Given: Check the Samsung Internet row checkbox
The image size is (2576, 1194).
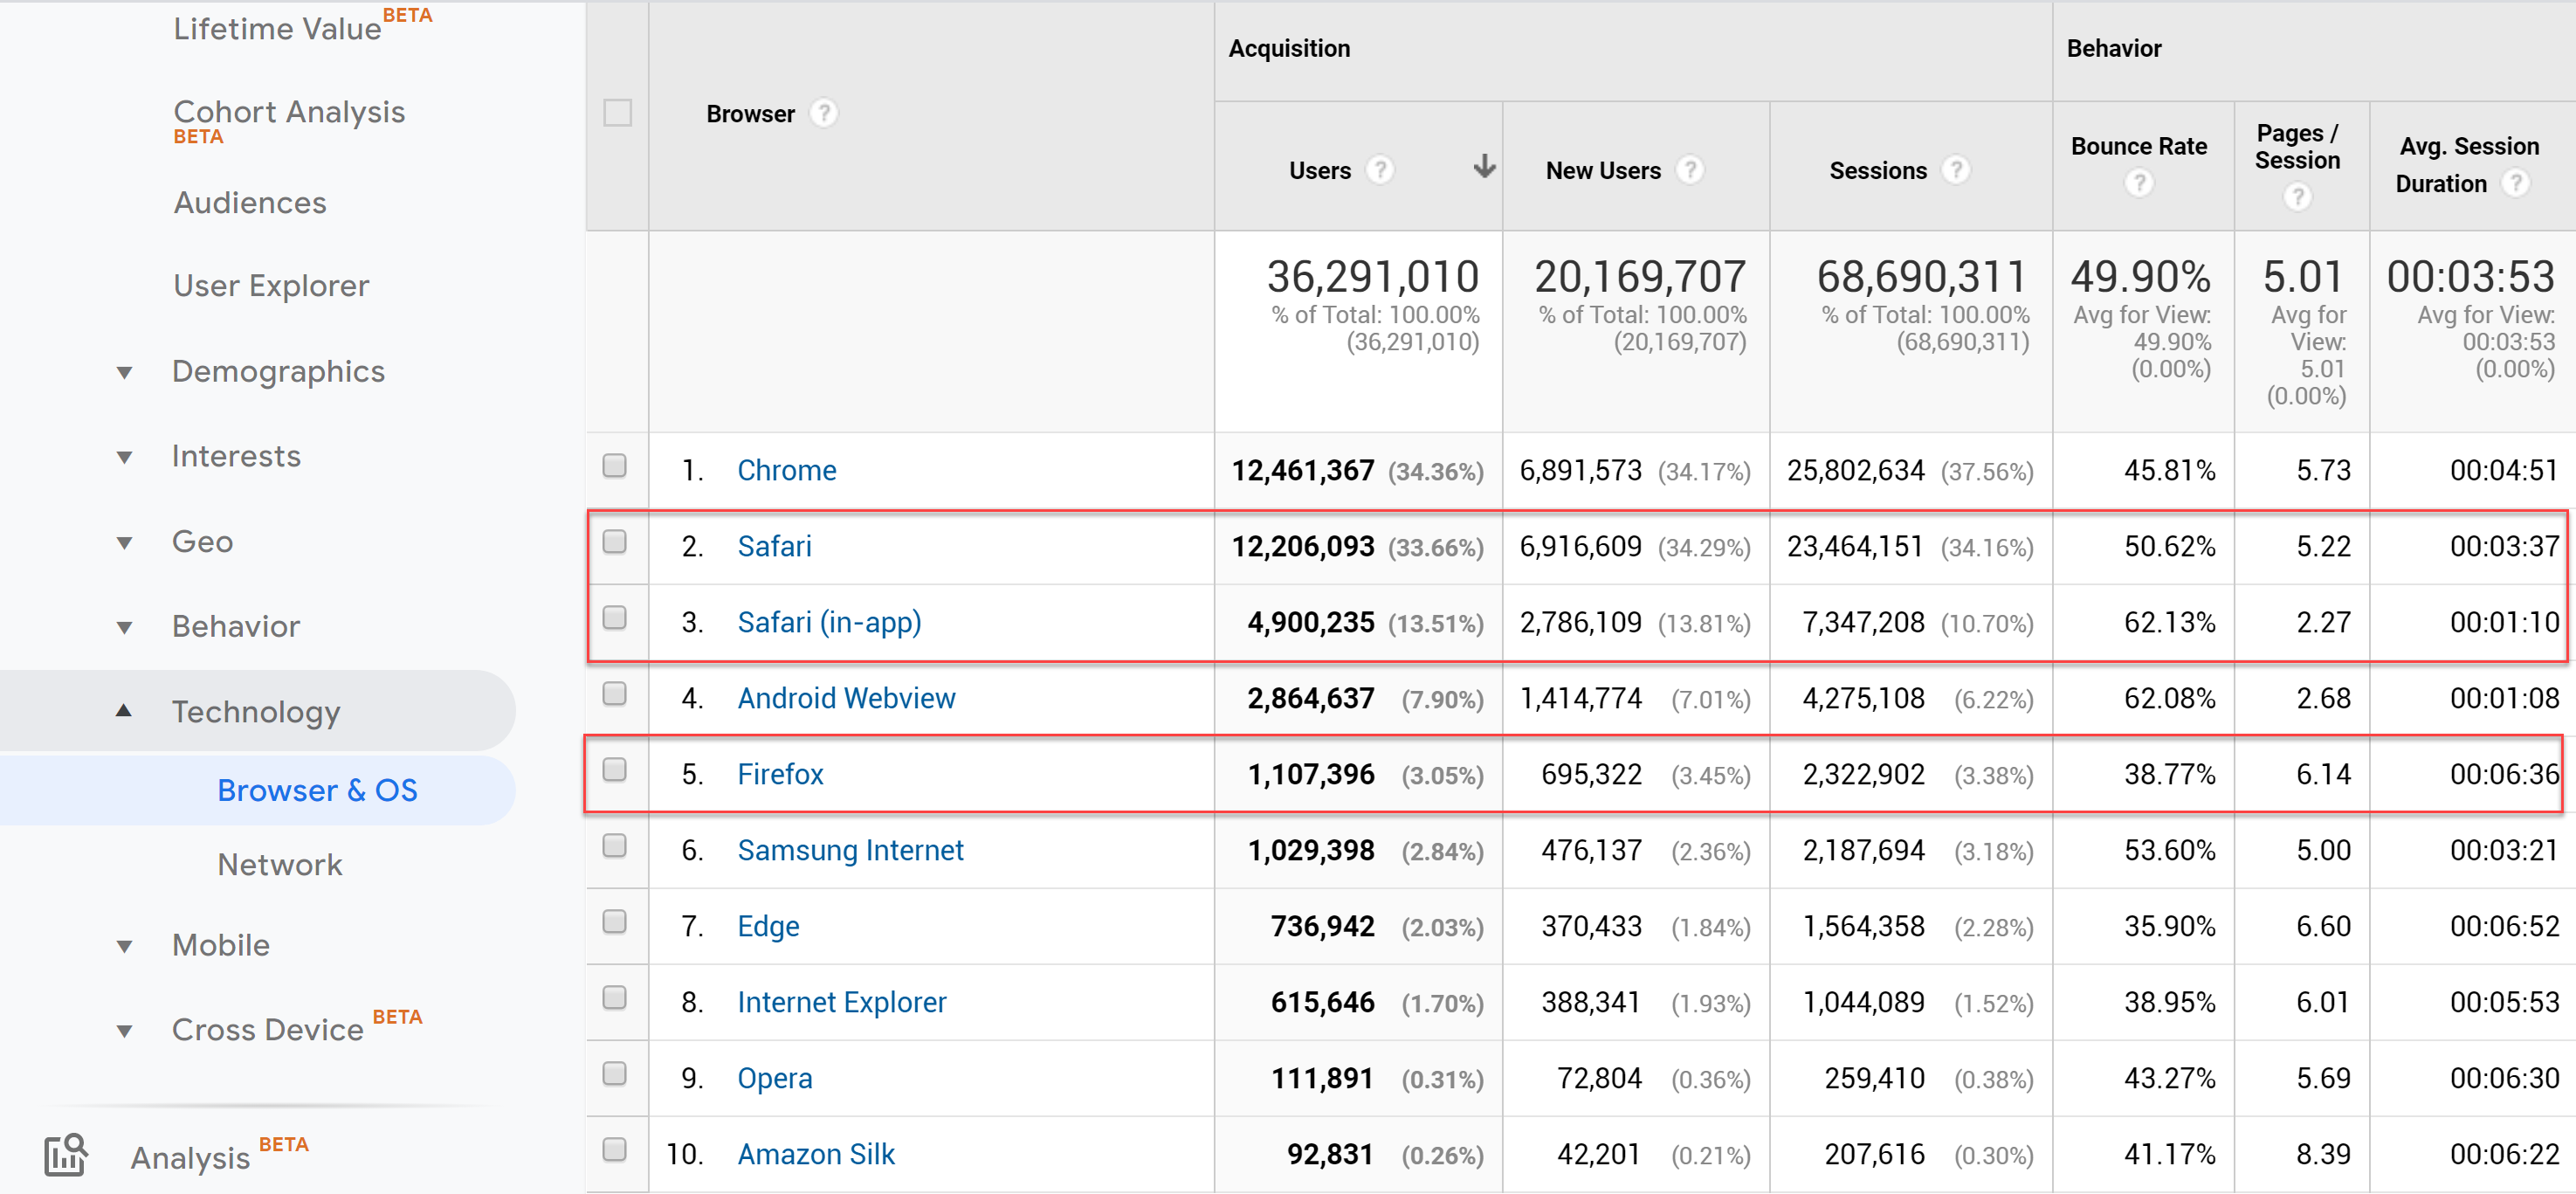Looking at the screenshot, I should tap(615, 846).
